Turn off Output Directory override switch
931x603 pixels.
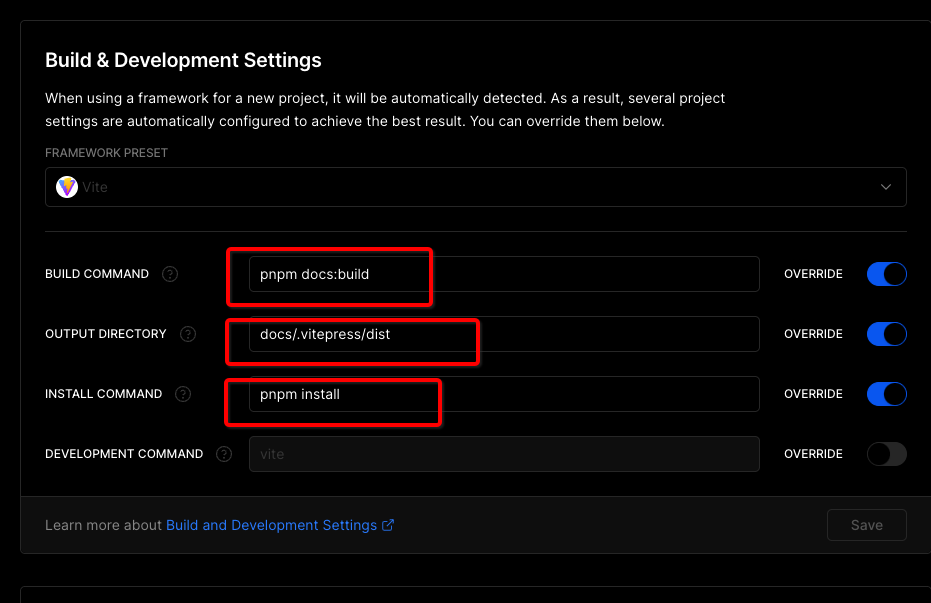coord(886,334)
